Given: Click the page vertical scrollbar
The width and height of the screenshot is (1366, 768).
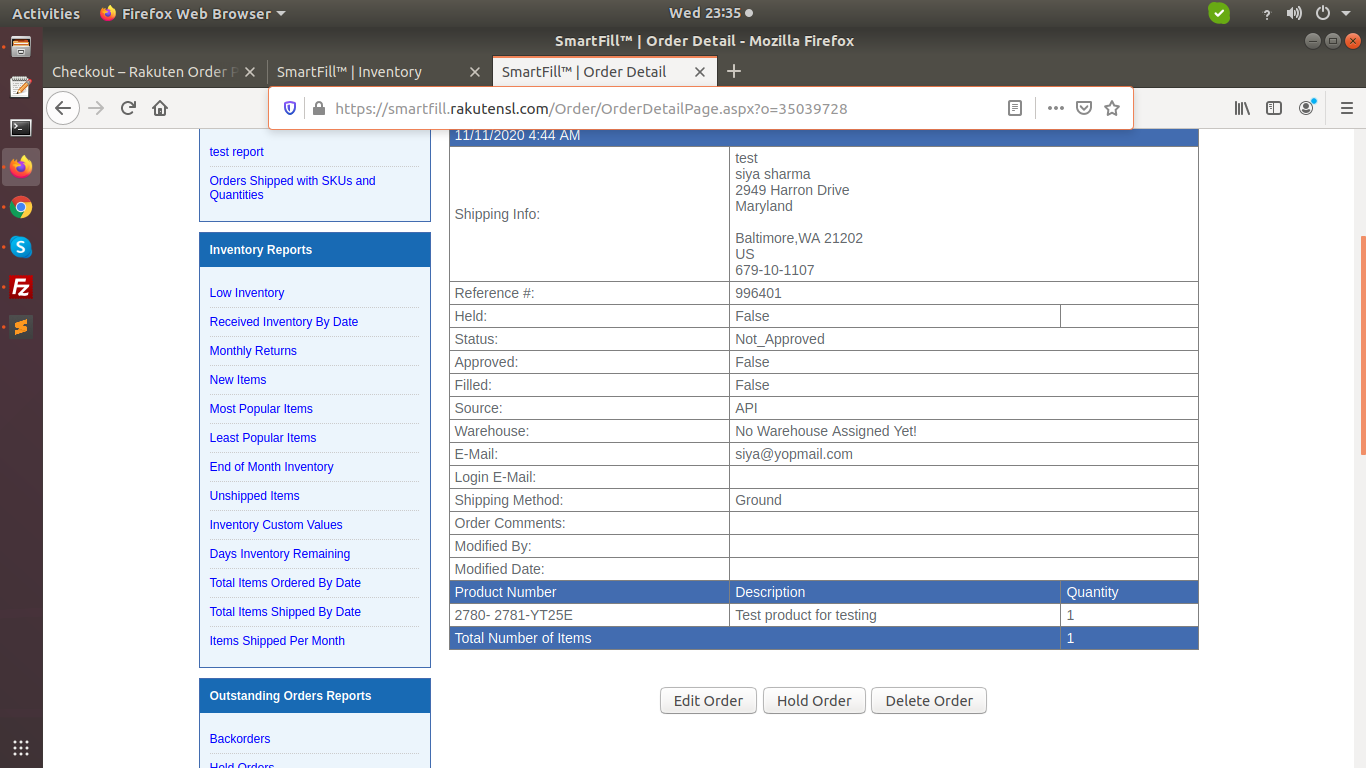Looking at the screenshot, I should (x=1361, y=345).
